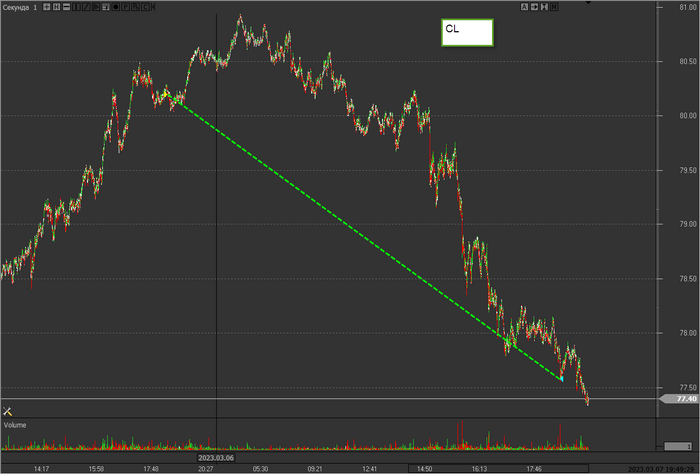The height and width of the screenshot is (474, 700).
Task: Toggle the P button in the toolbar
Action: click(126, 7)
